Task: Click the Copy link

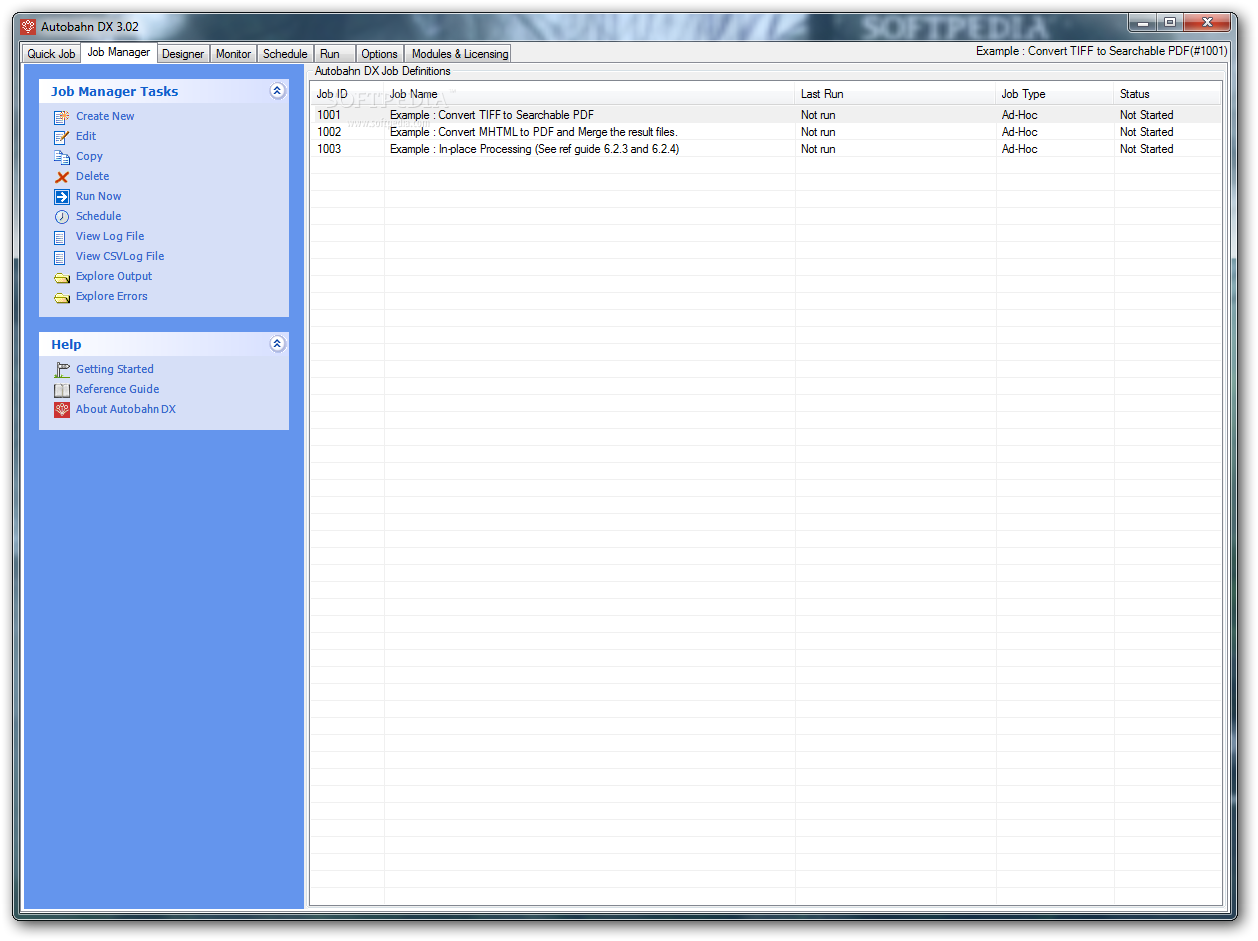Action: (x=89, y=156)
